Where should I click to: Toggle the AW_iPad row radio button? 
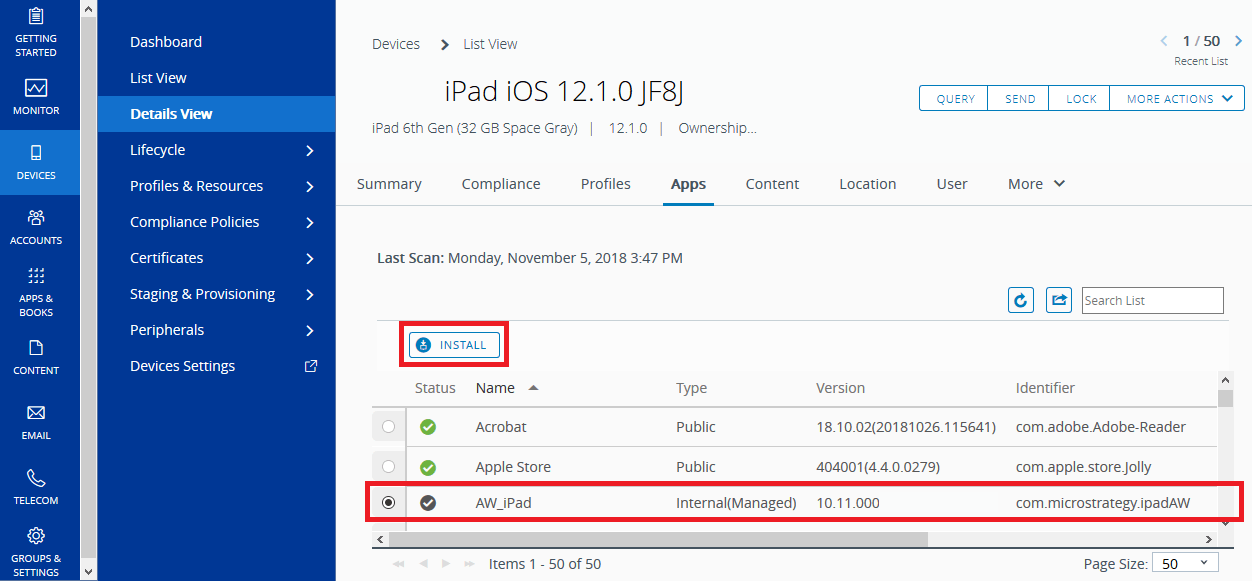pos(388,503)
